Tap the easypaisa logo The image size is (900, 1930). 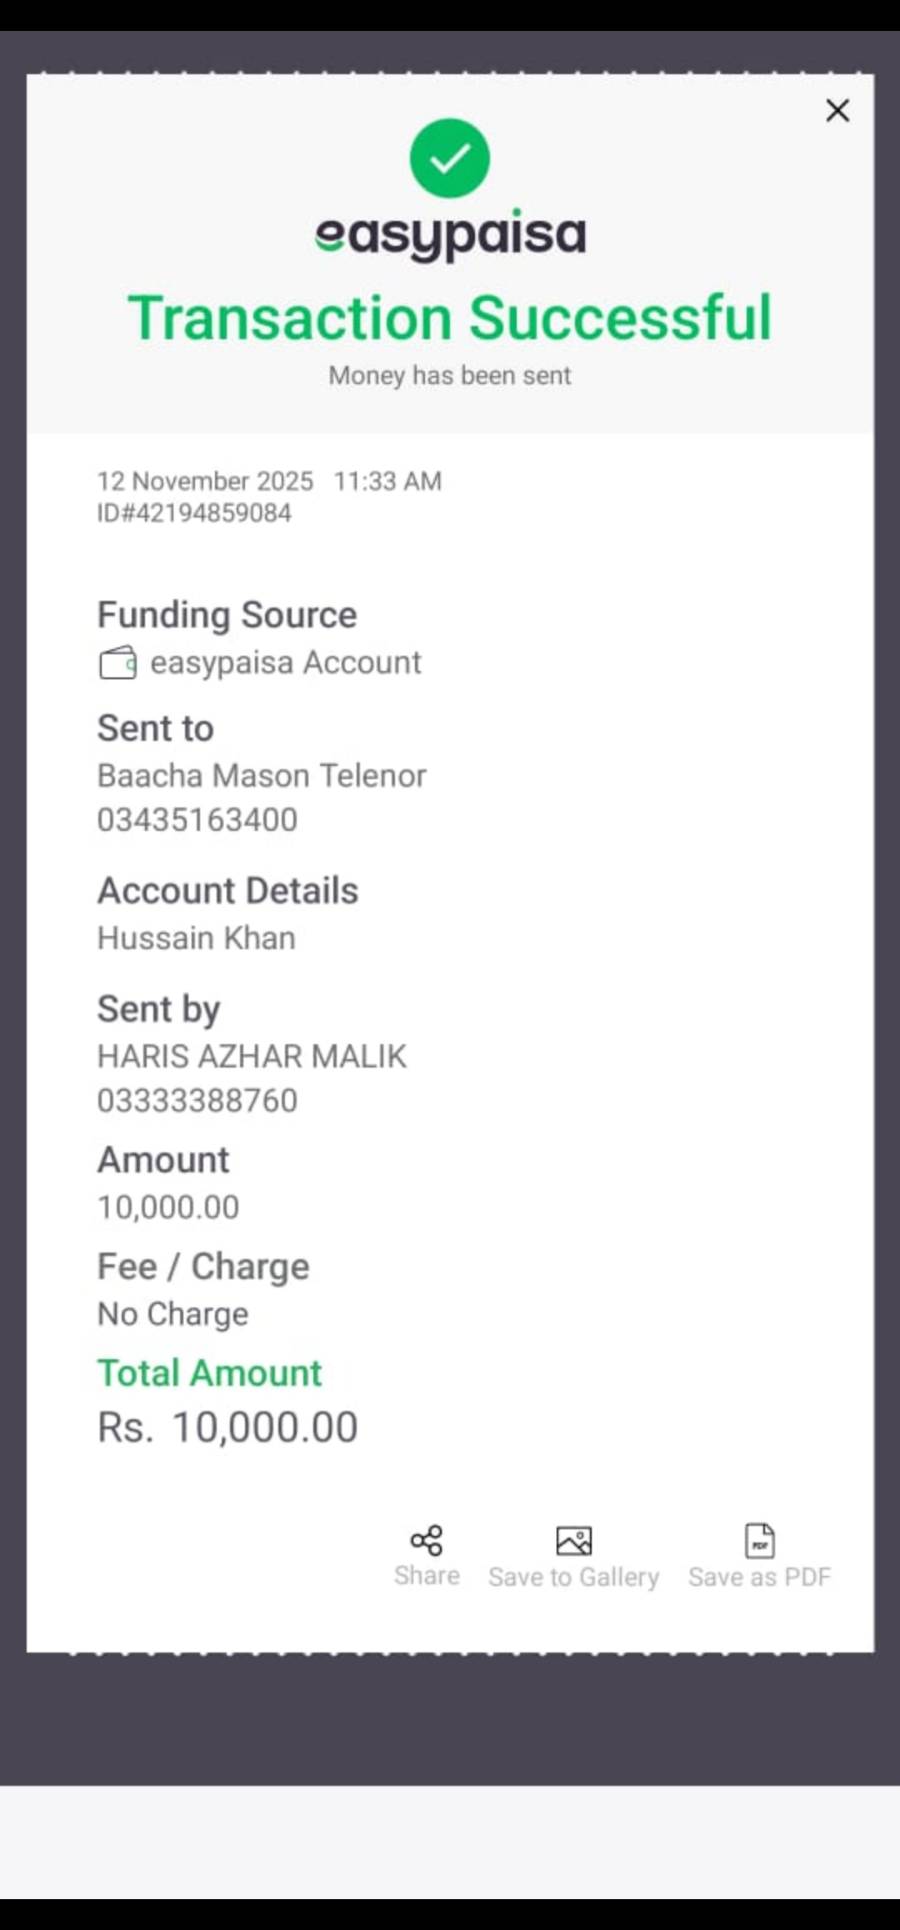[x=450, y=235]
